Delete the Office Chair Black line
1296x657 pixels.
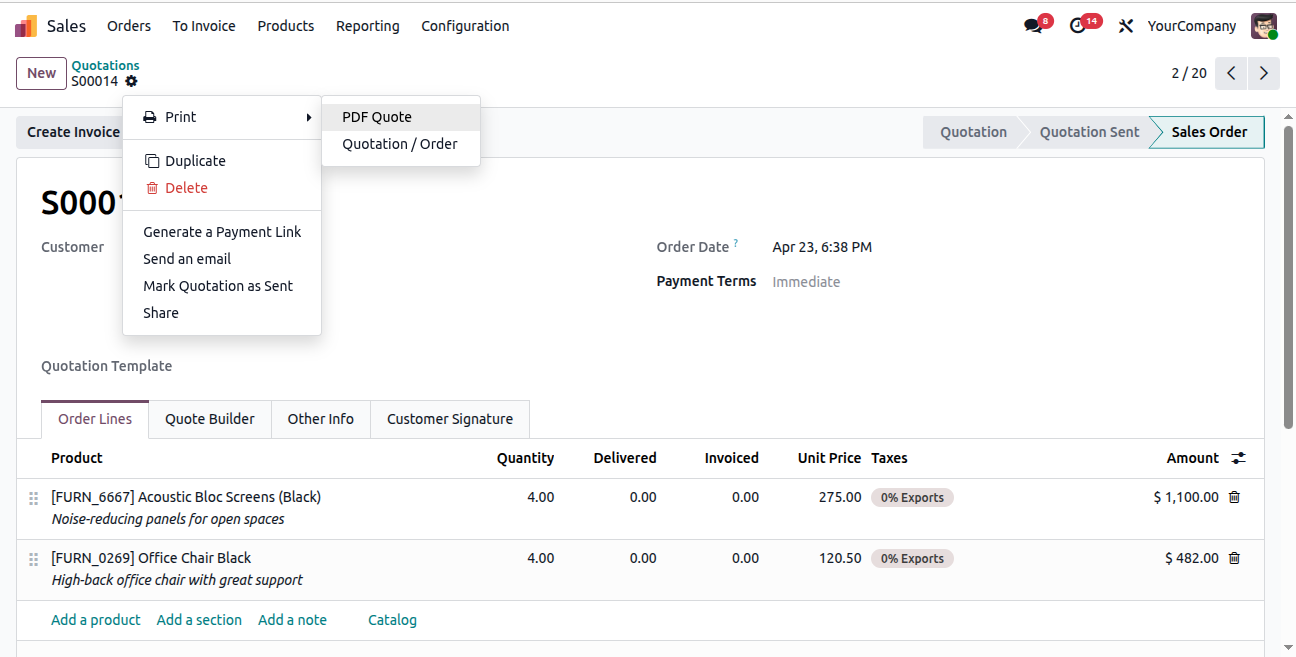coord(1234,558)
